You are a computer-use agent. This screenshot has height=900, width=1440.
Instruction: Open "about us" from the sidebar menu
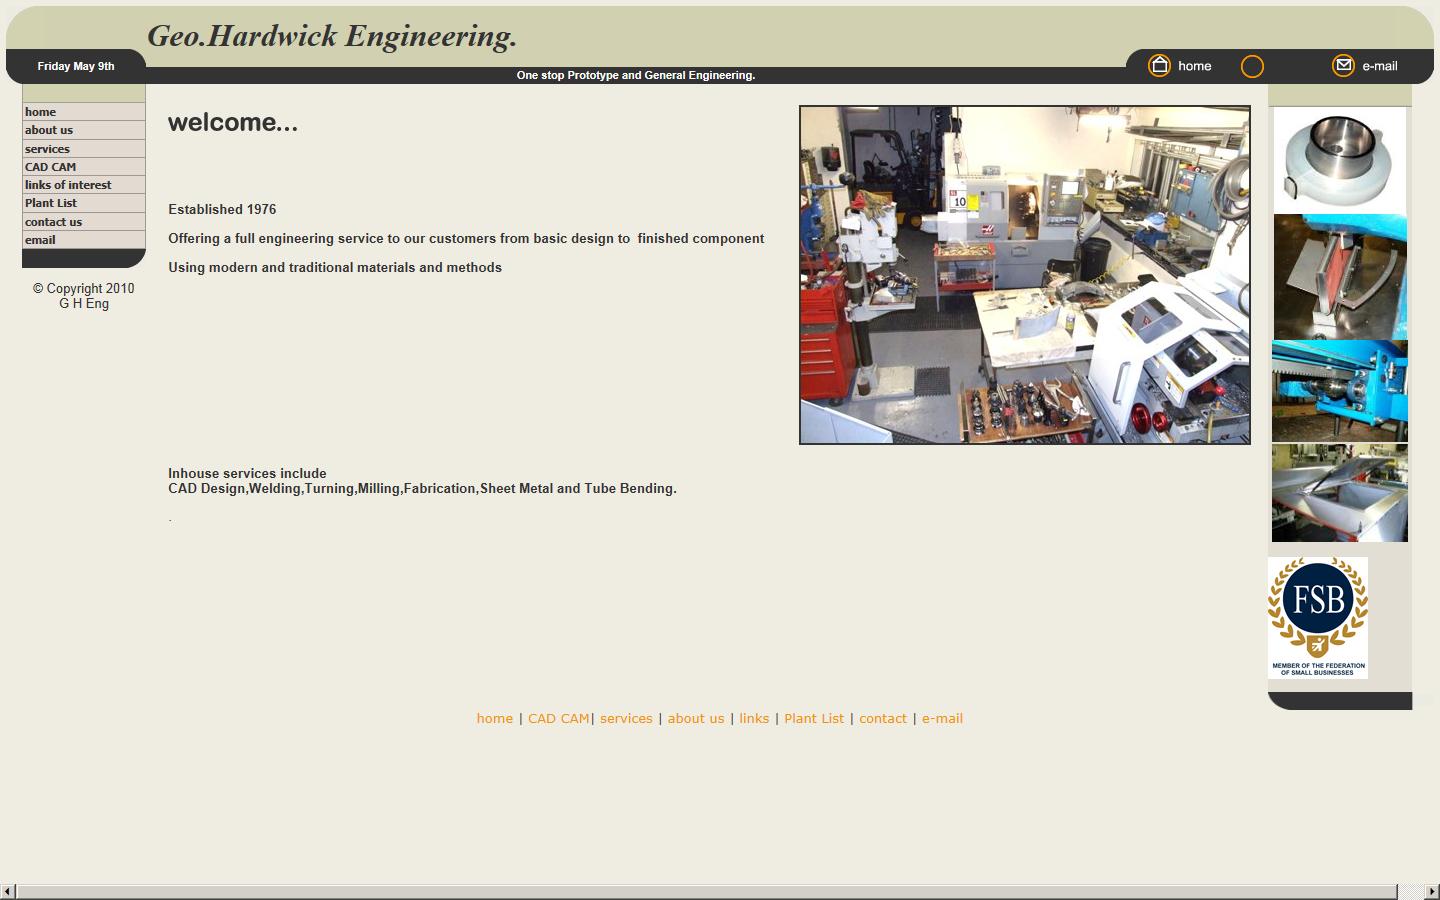tap(49, 129)
